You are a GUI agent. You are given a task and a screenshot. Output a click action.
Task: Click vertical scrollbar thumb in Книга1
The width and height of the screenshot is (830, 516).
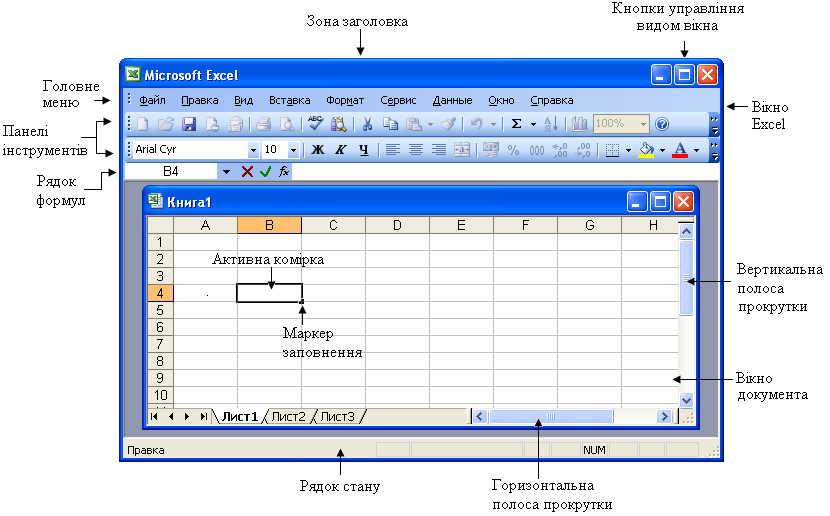click(687, 278)
